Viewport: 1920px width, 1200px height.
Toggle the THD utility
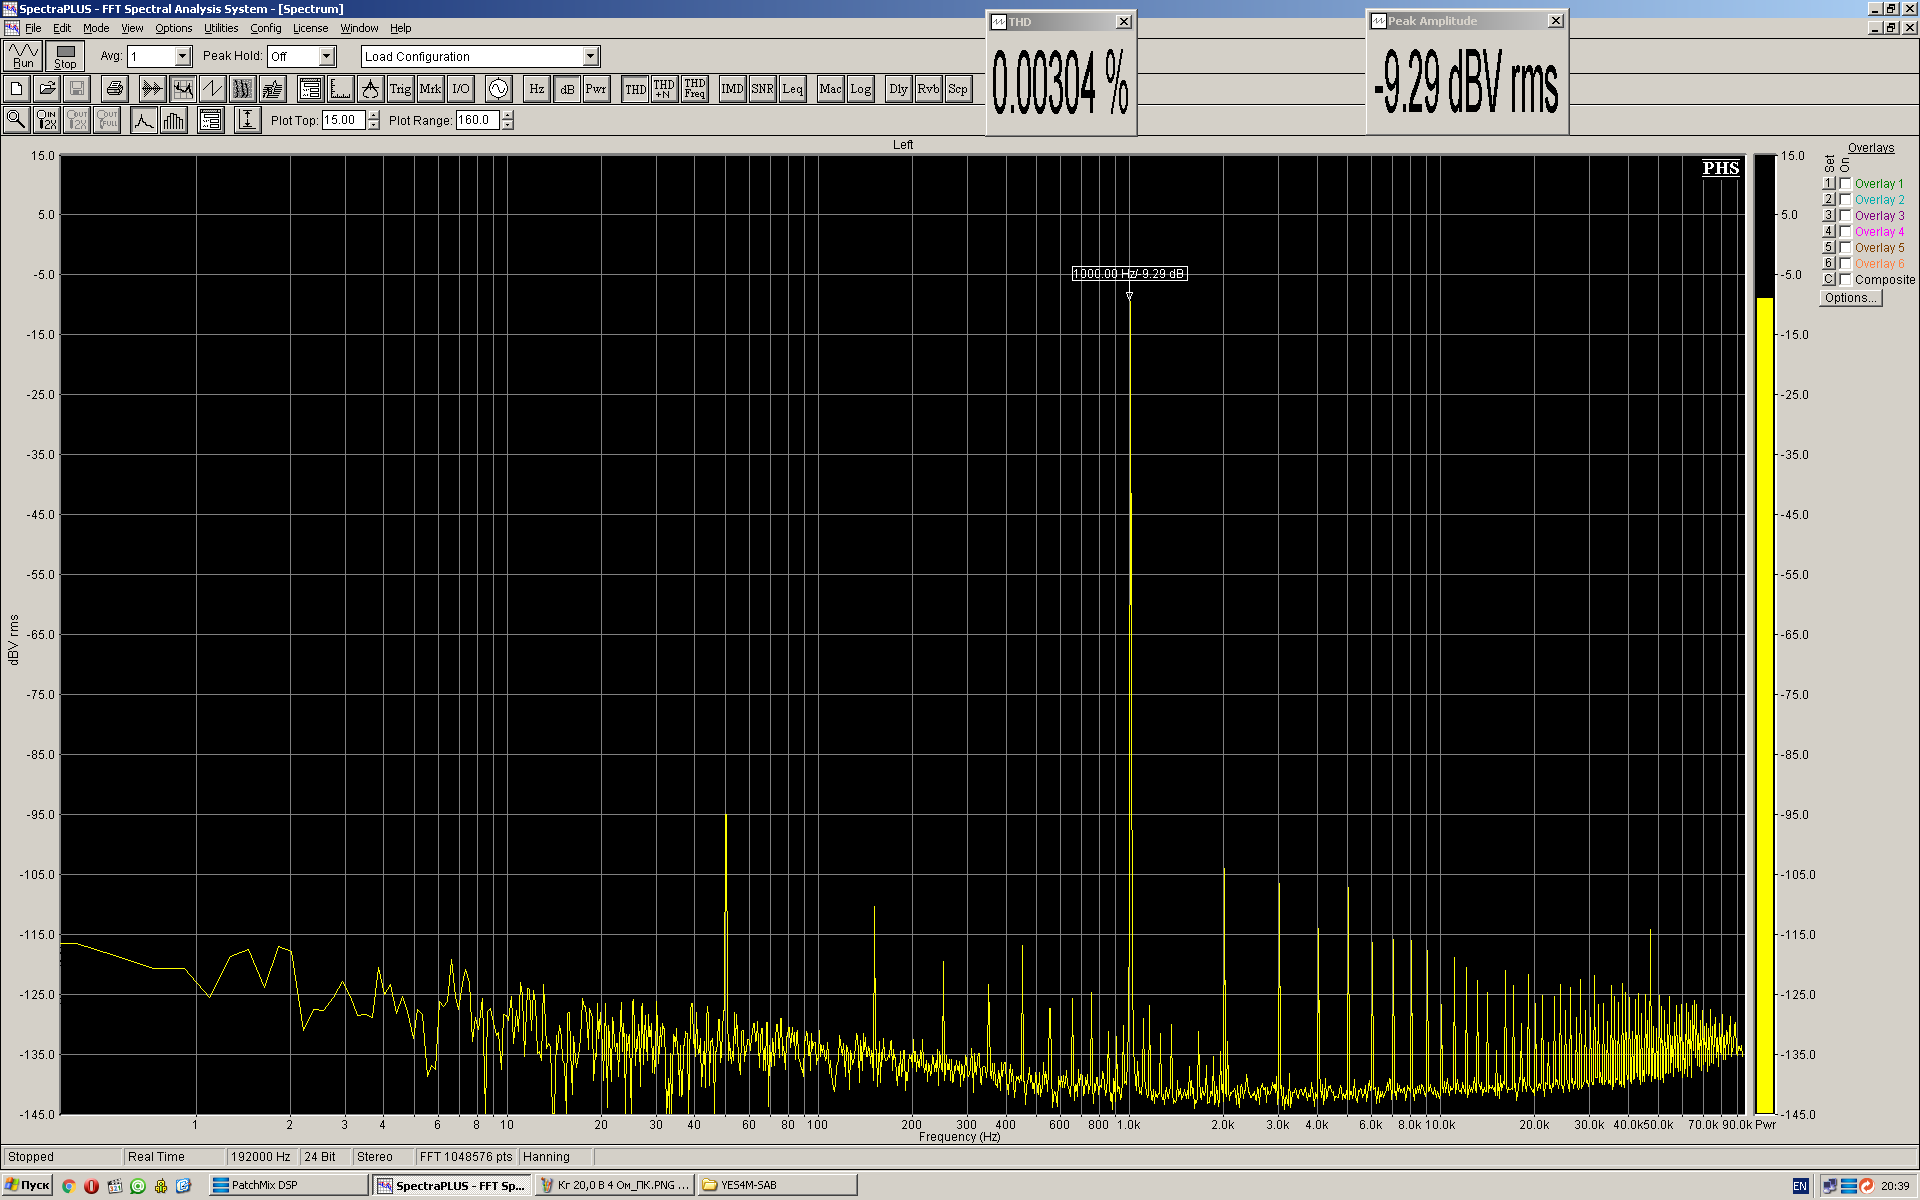pos(635,89)
